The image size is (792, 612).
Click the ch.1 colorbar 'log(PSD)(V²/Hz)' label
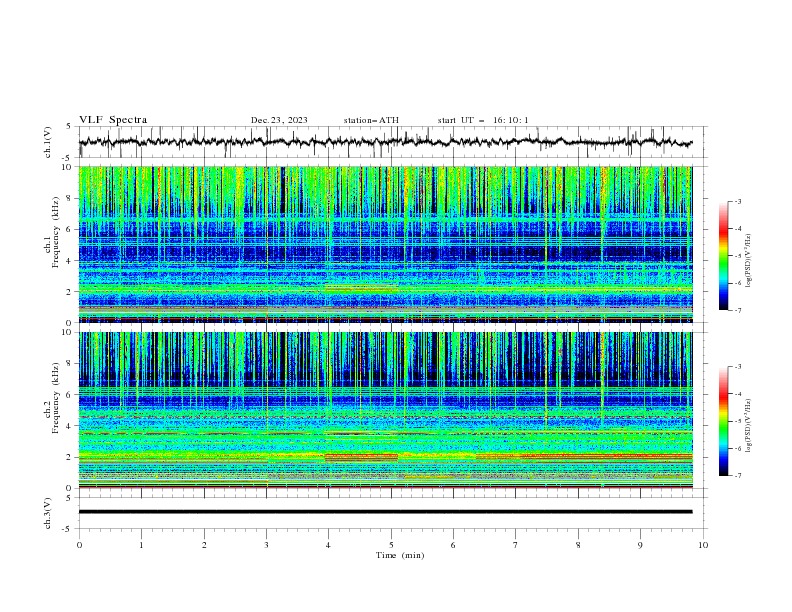pos(749,261)
